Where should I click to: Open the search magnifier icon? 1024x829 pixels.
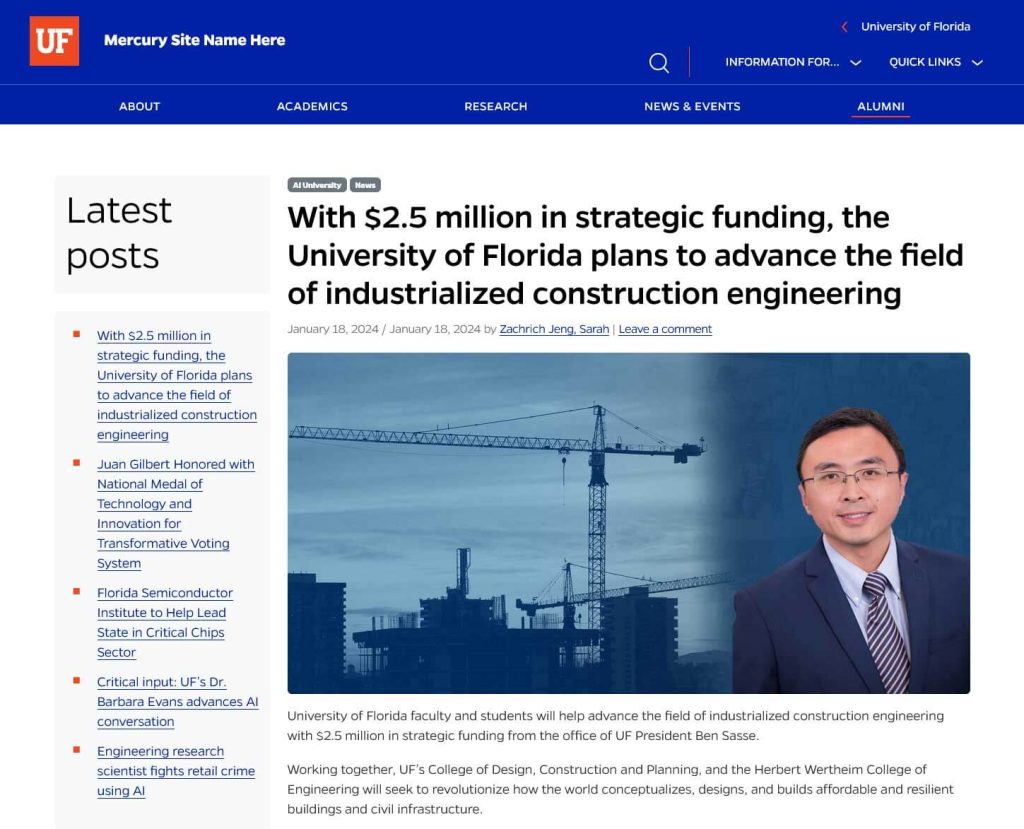click(659, 63)
